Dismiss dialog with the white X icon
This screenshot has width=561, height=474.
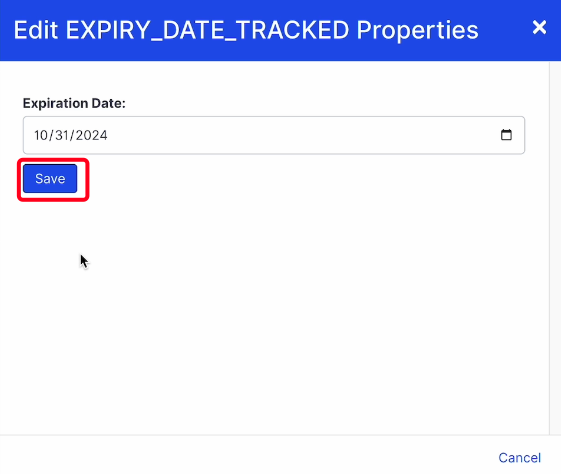[x=539, y=27]
